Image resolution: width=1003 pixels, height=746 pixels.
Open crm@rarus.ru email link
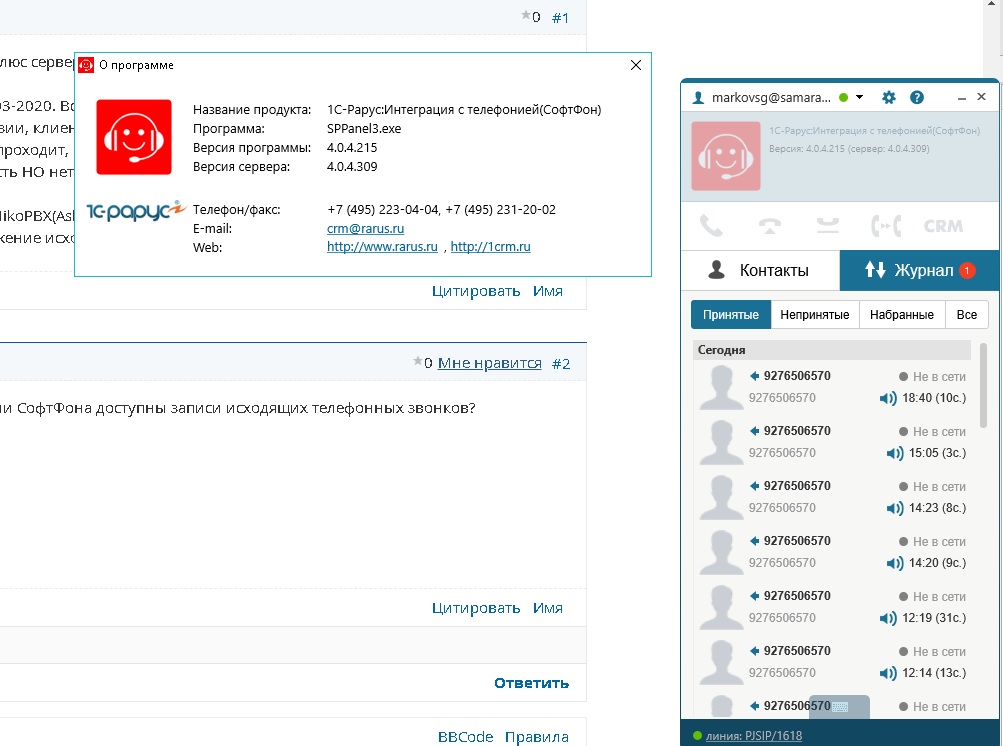365,228
